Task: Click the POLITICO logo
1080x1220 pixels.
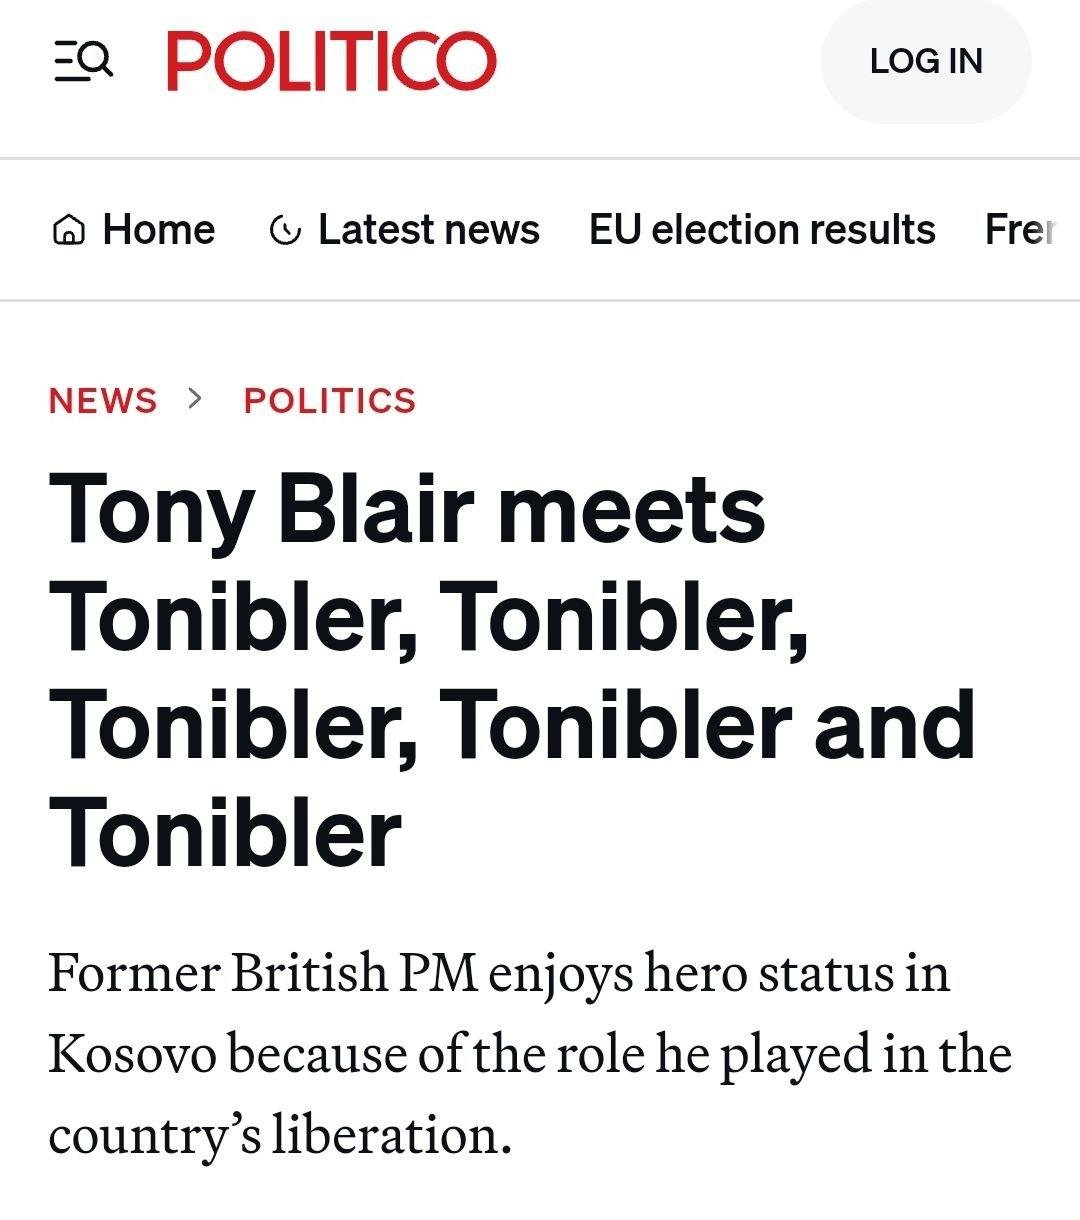Action: (331, 61)
